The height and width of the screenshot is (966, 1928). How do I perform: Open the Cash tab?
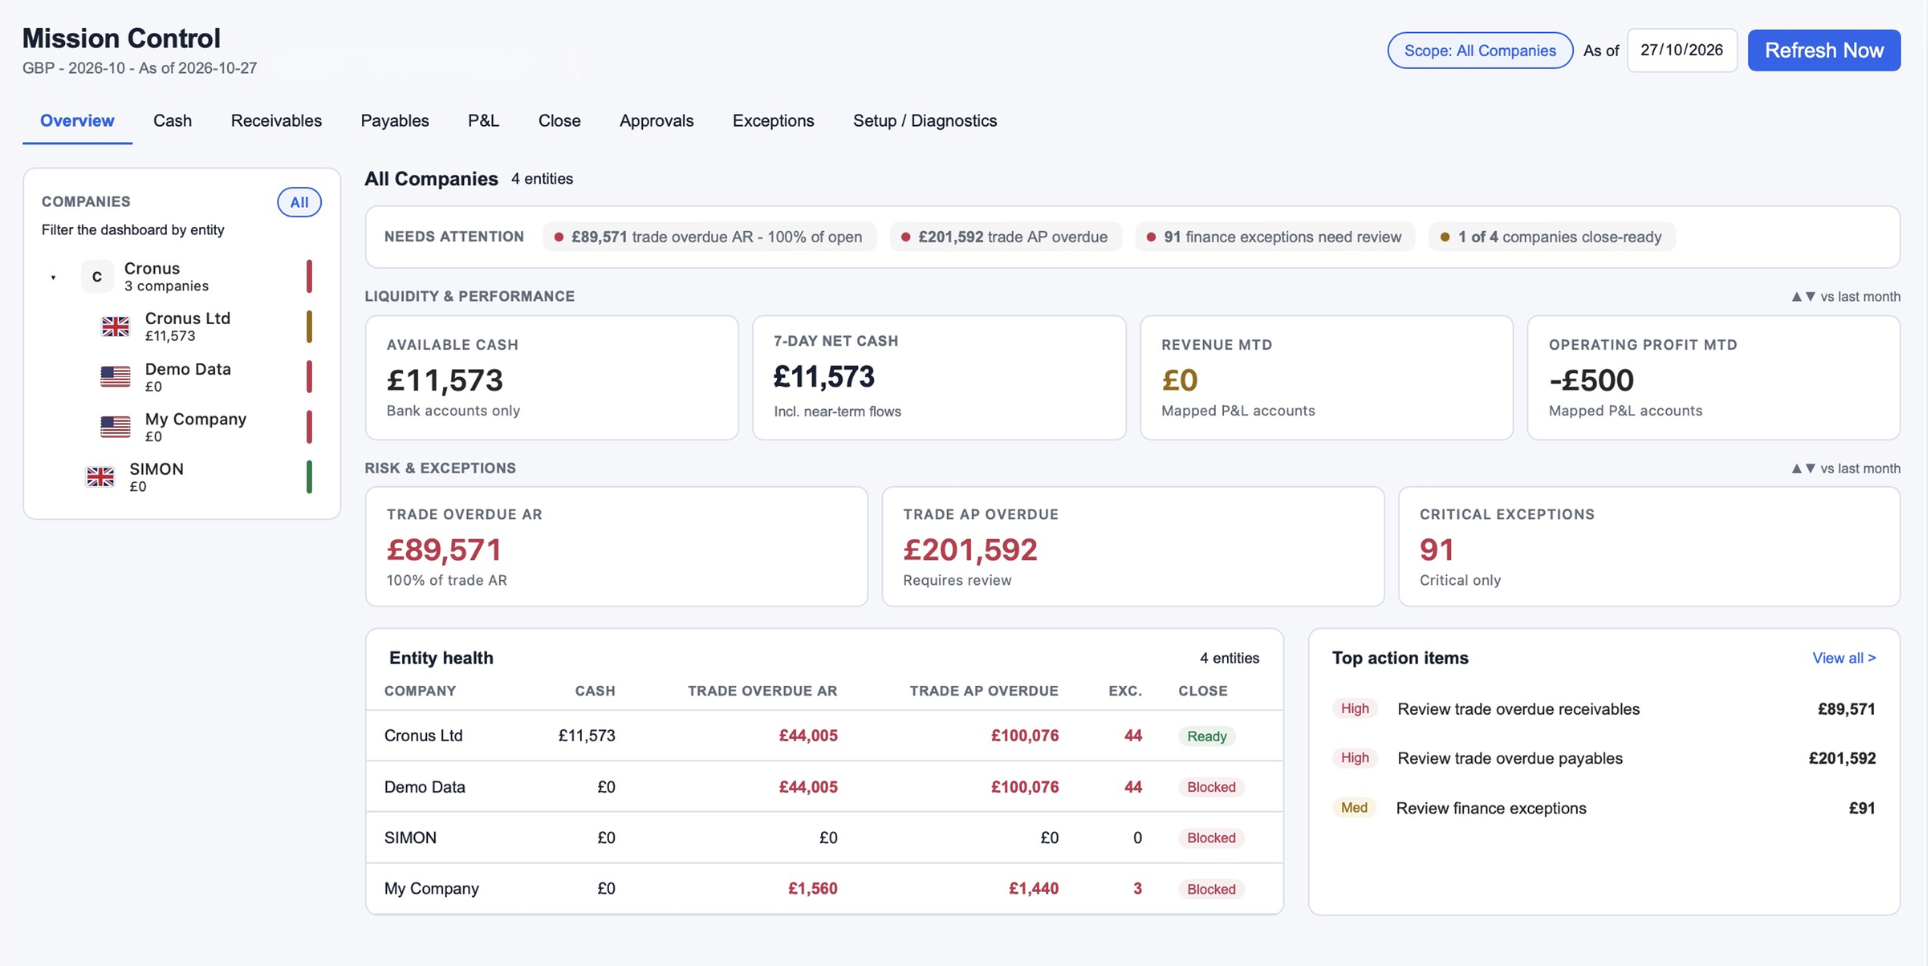click(x=172, y=121)
